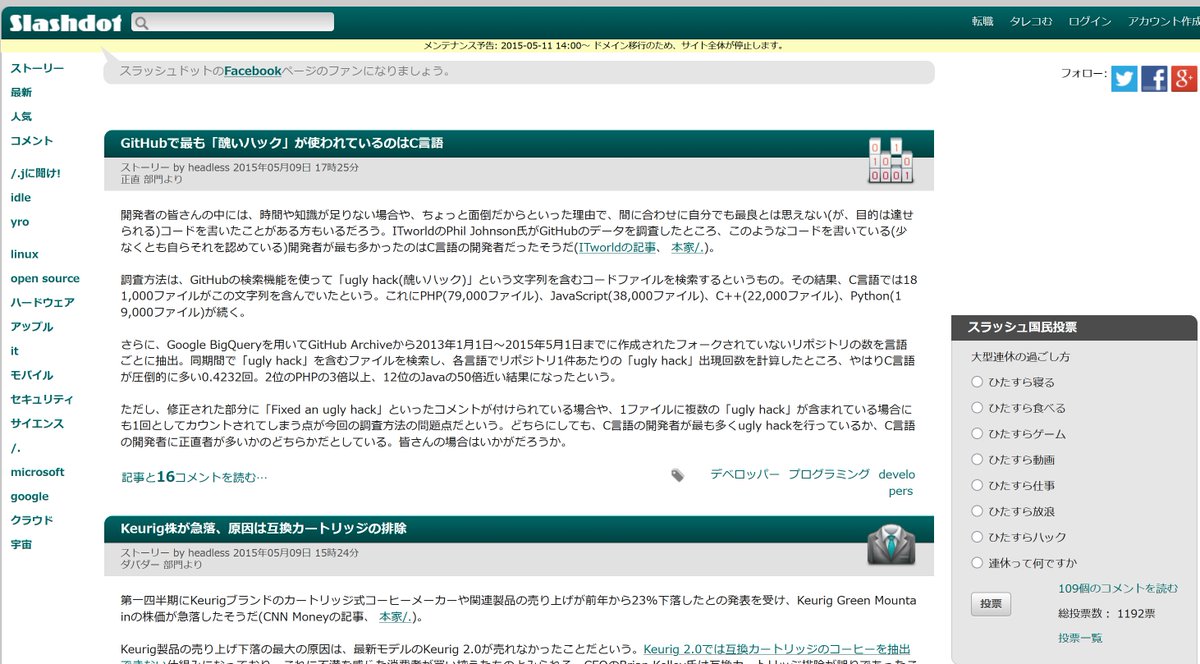Image resolution: width=1200 pixels, height=664 pixels.
Task: Click the デベロッパー tag
Action: (x=745, y=474)
